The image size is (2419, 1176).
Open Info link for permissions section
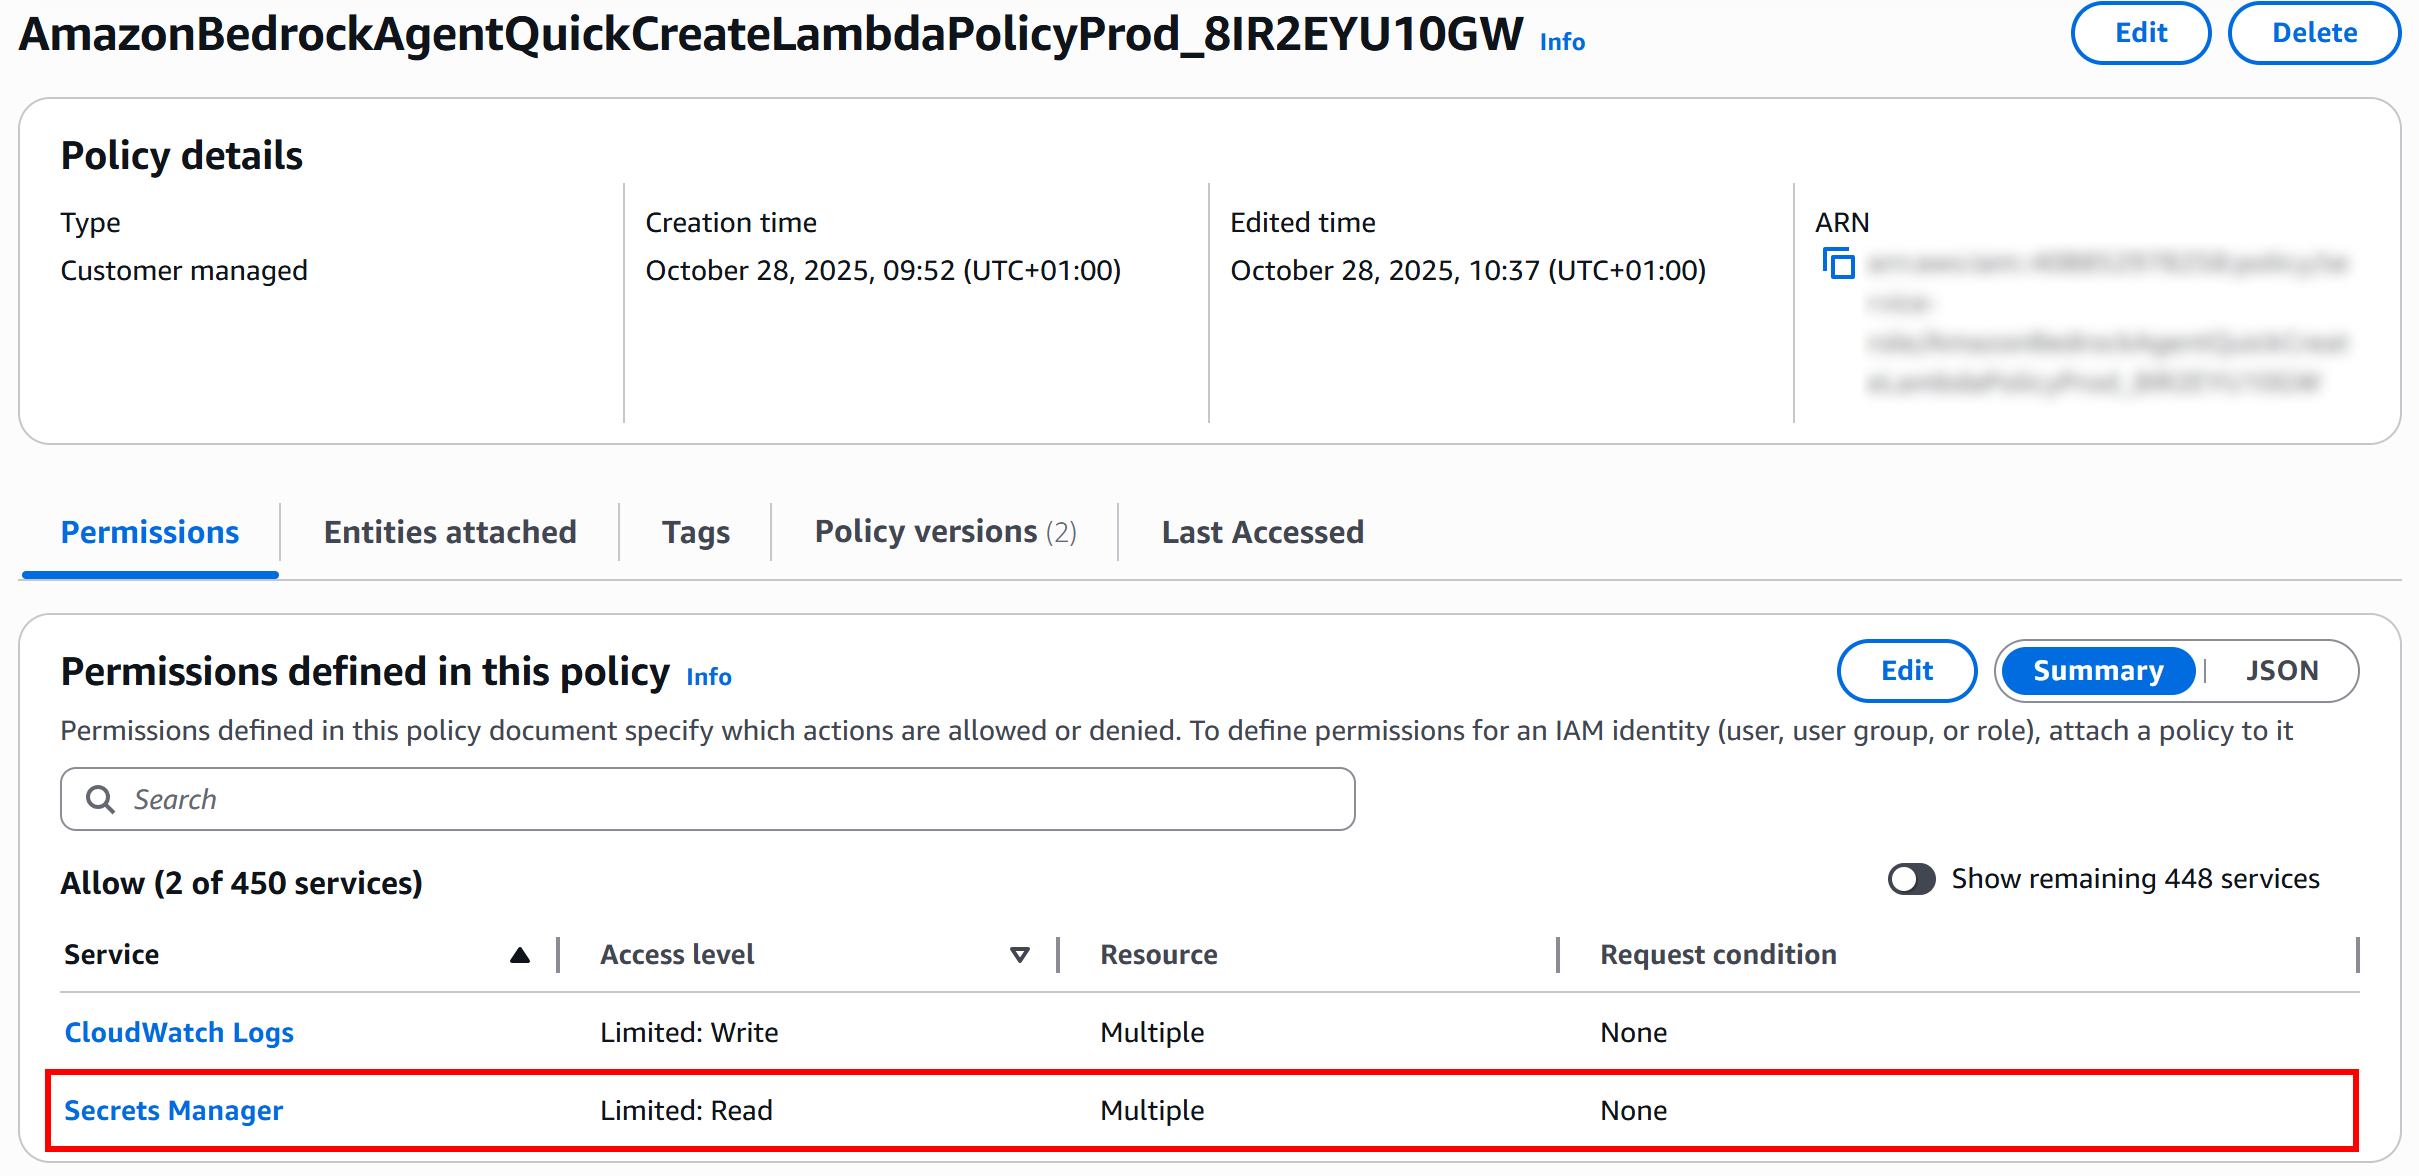click(x=709, y=677)
